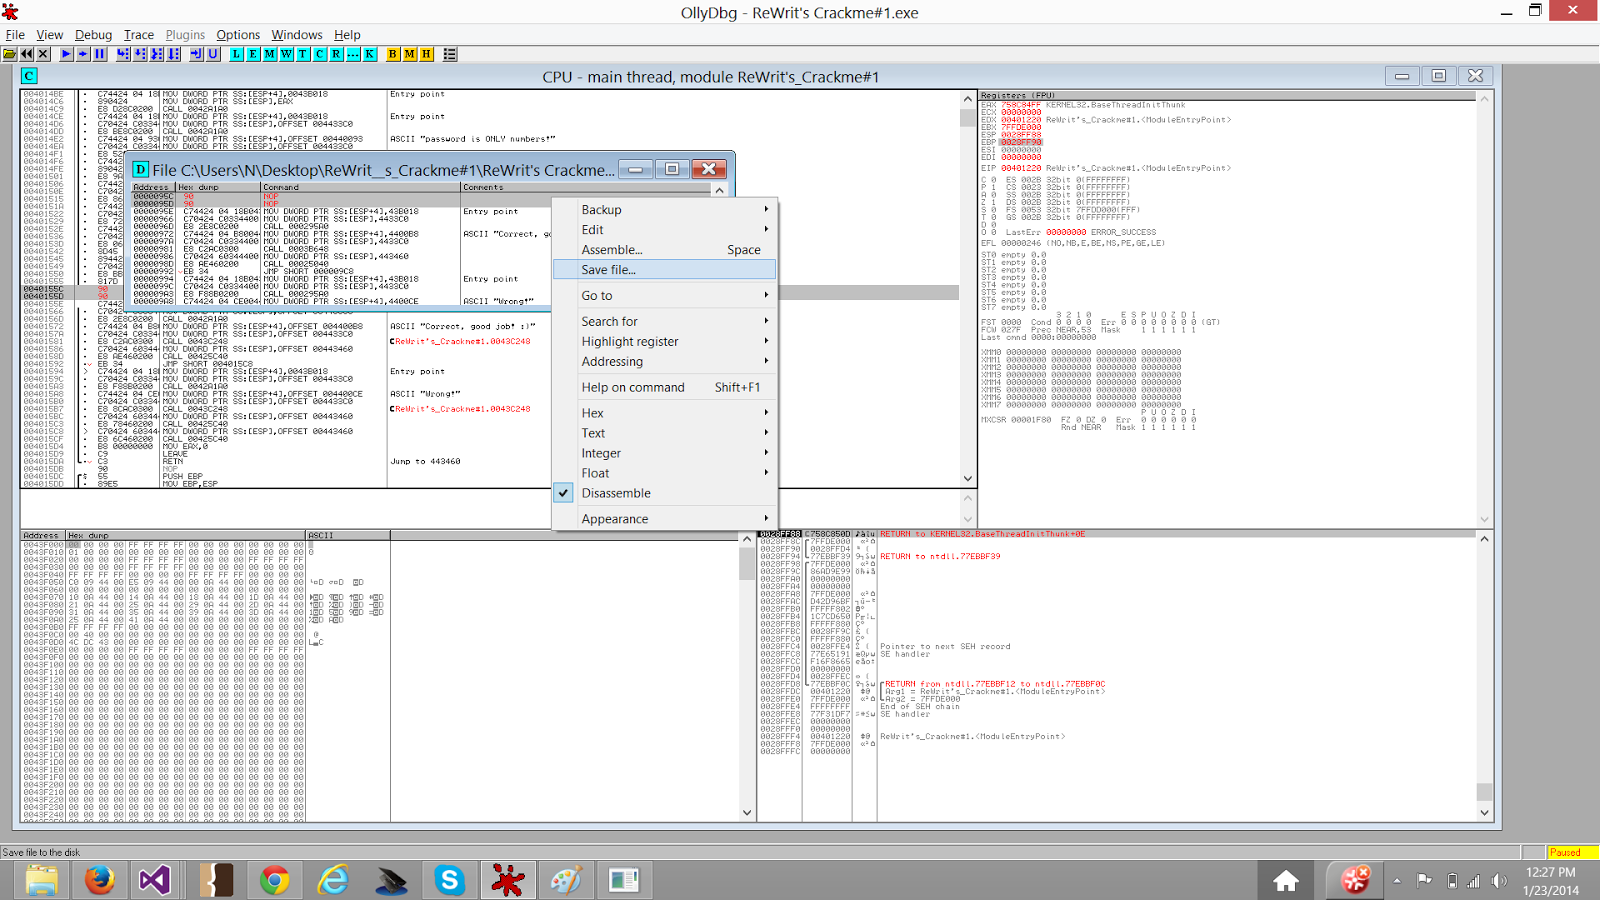
Task: Open Hardware breakpoints with H icon
Action: (x=427, y=54)
